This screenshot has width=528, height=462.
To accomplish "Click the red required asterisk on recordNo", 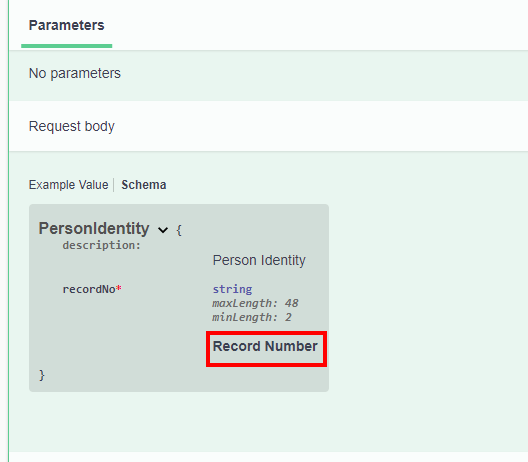I will [x=119, y=288].
